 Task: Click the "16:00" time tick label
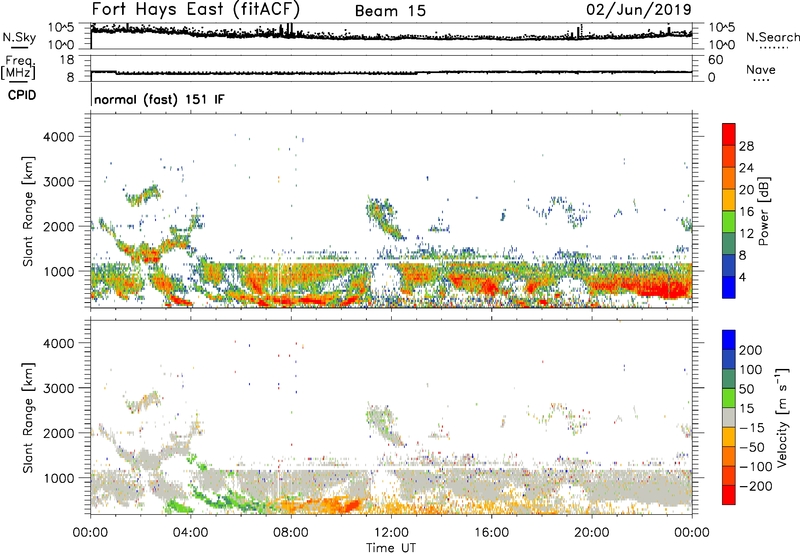491,533
